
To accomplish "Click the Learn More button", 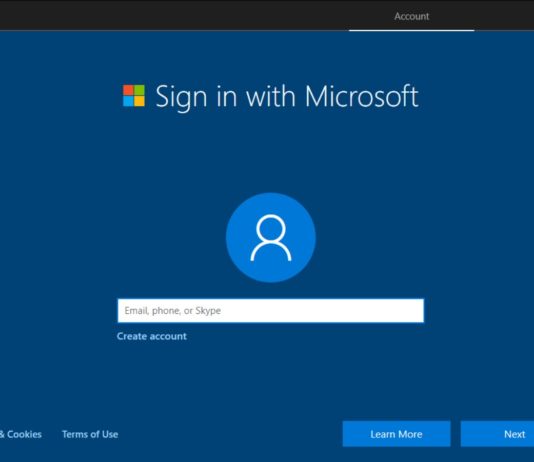I will tap(396, 434).
